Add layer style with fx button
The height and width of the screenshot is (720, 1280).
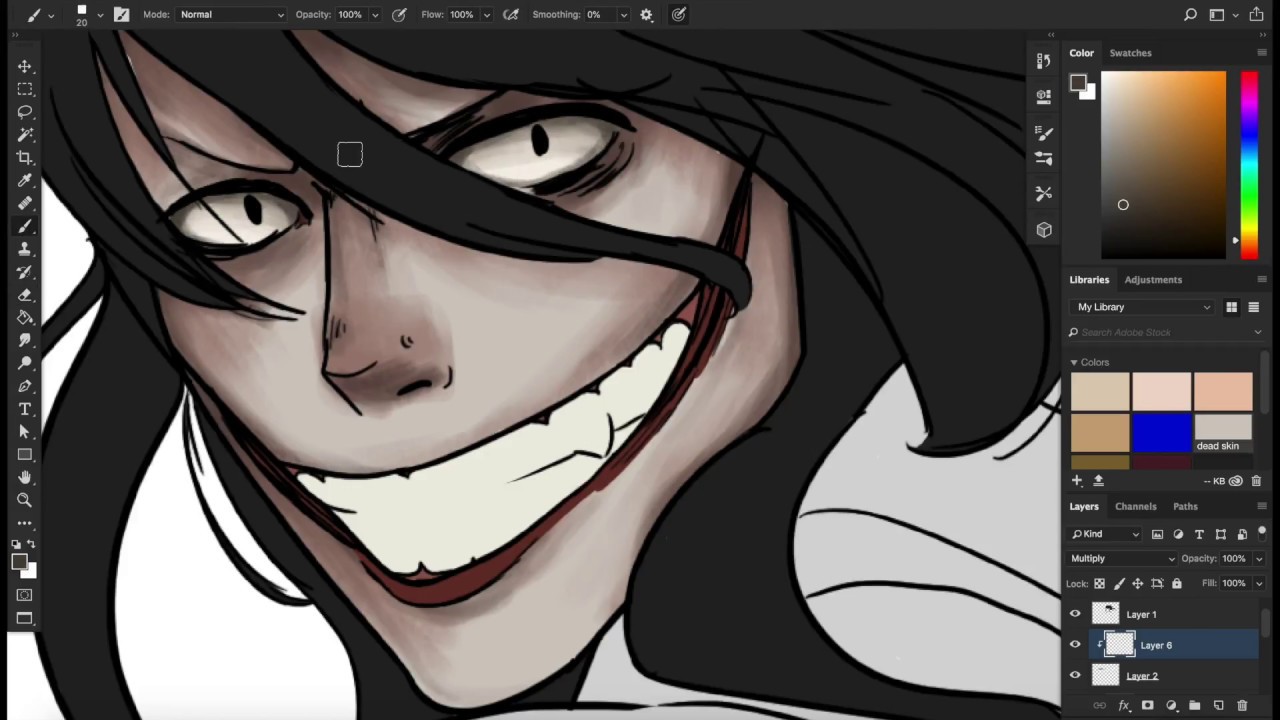click(x=1124, y=705)
